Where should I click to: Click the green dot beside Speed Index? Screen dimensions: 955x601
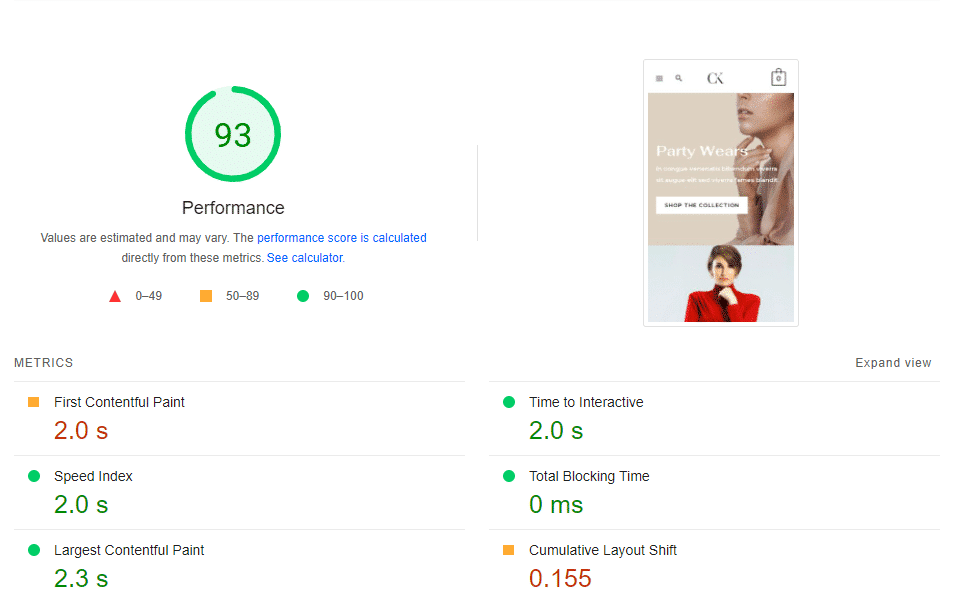pos(33,476)
